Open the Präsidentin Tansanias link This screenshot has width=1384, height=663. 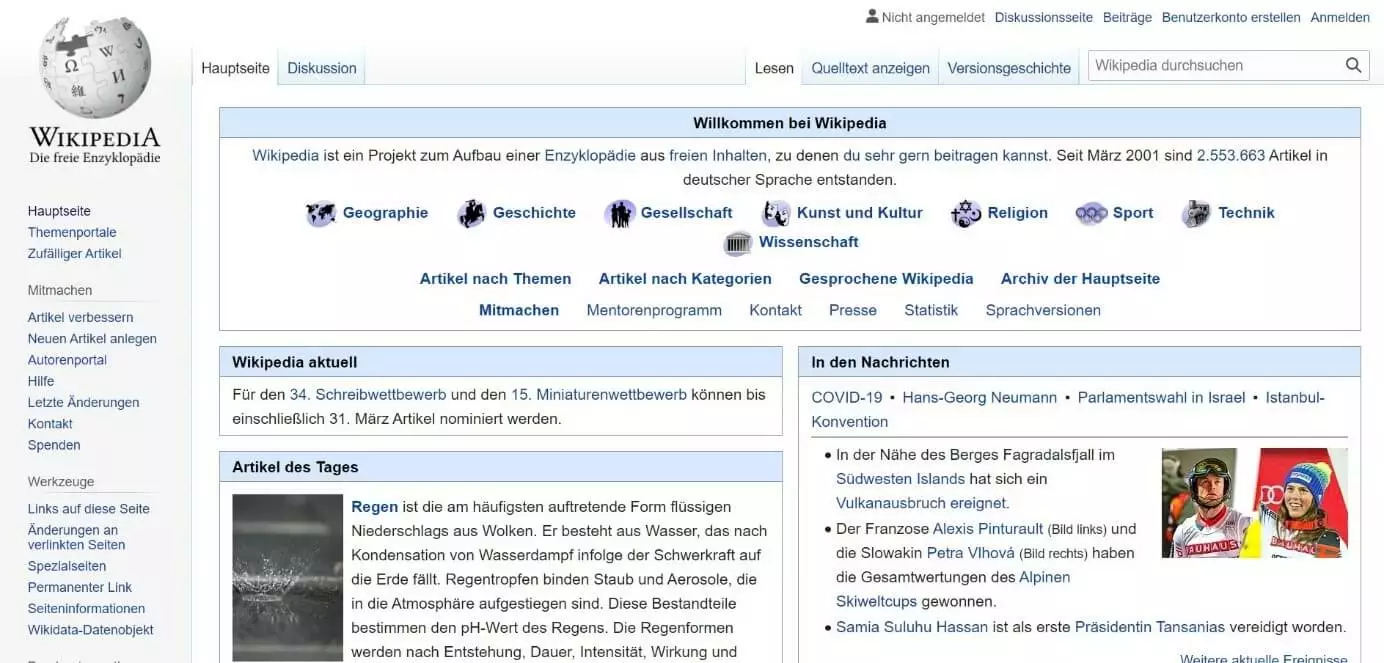pyautogui.click(x=1150, y=627)
